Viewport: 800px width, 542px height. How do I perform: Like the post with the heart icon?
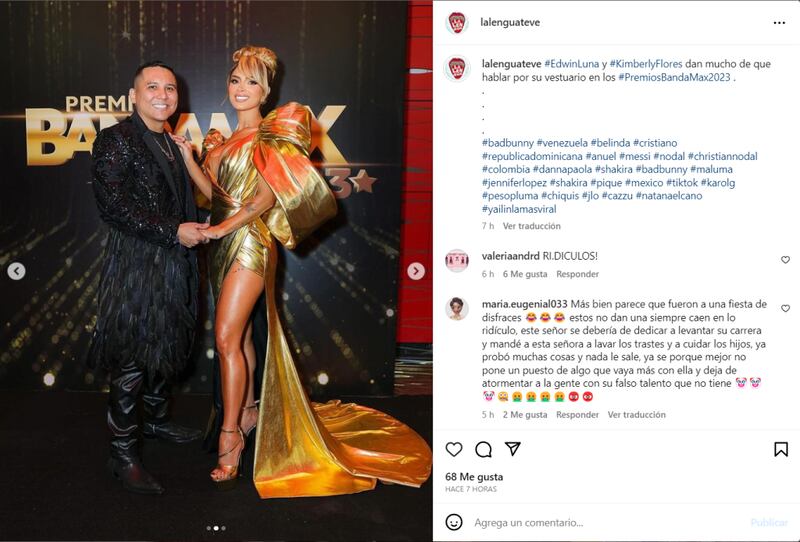pyautogui.click(x=454, y=450)
